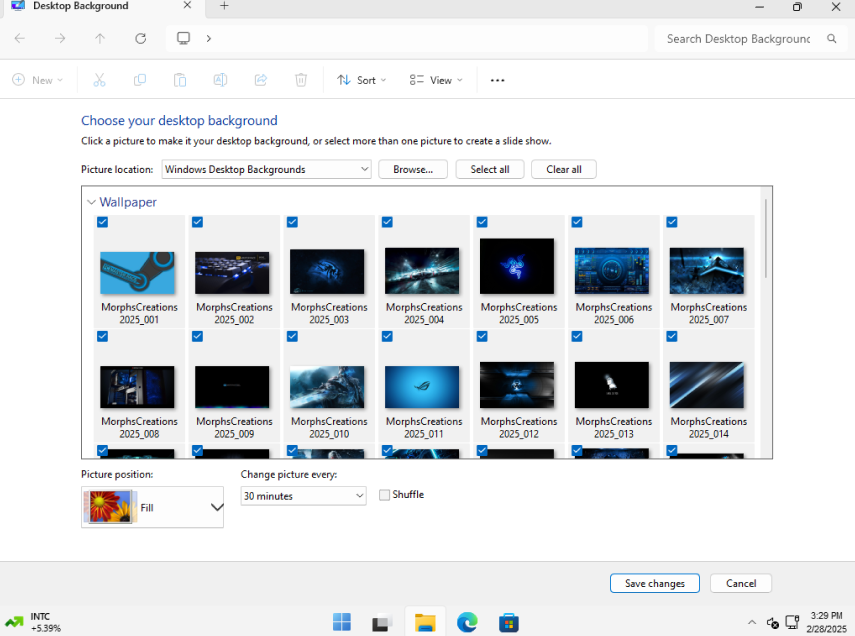
Task: Refresh the Desktop Background view
Action: (x=141, y=38)
